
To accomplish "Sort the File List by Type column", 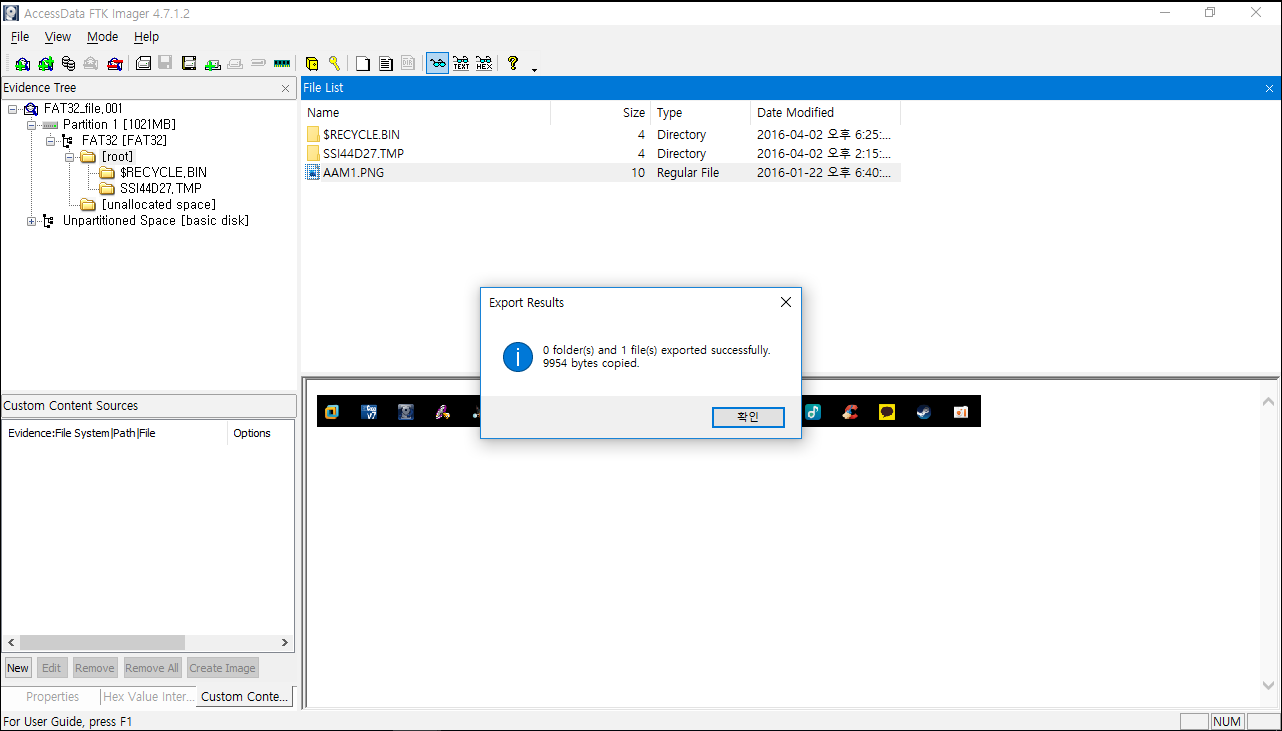I will (x=701, y=112).
